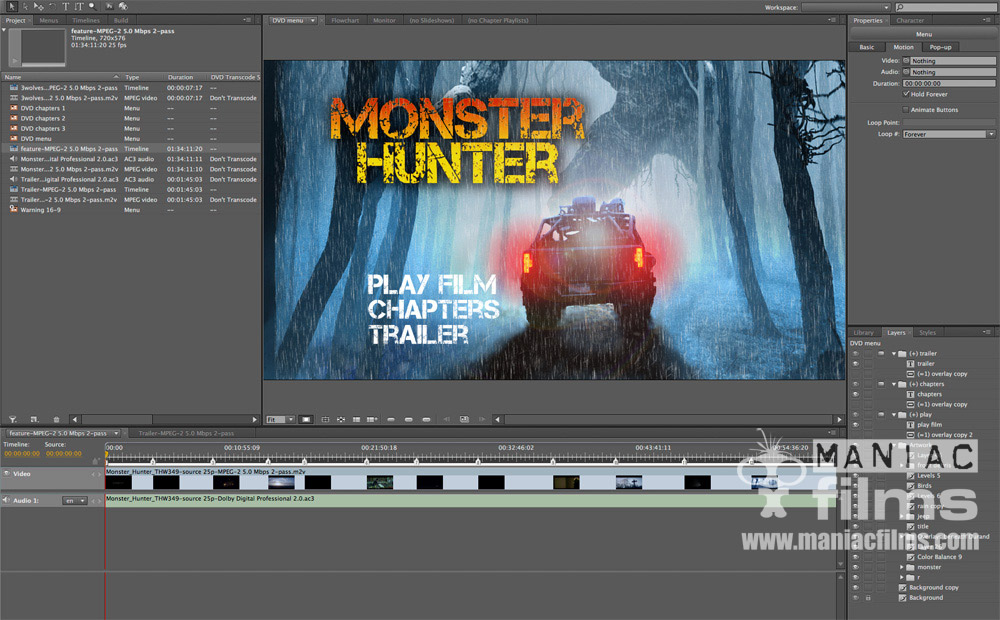Show selected subpicture highlight icon

coord(408,419)
